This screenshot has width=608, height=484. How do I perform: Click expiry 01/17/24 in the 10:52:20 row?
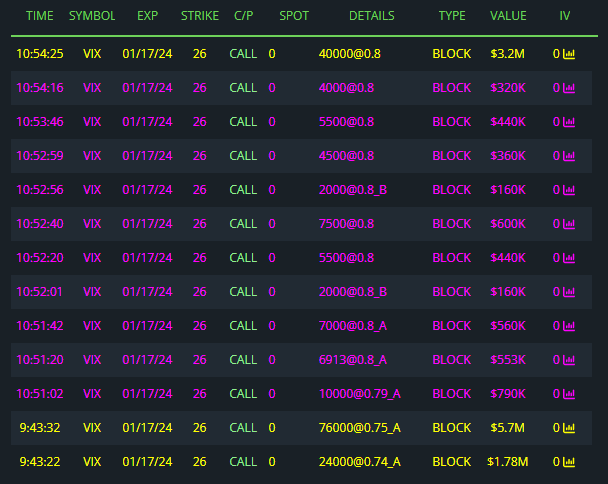point(147,258)
